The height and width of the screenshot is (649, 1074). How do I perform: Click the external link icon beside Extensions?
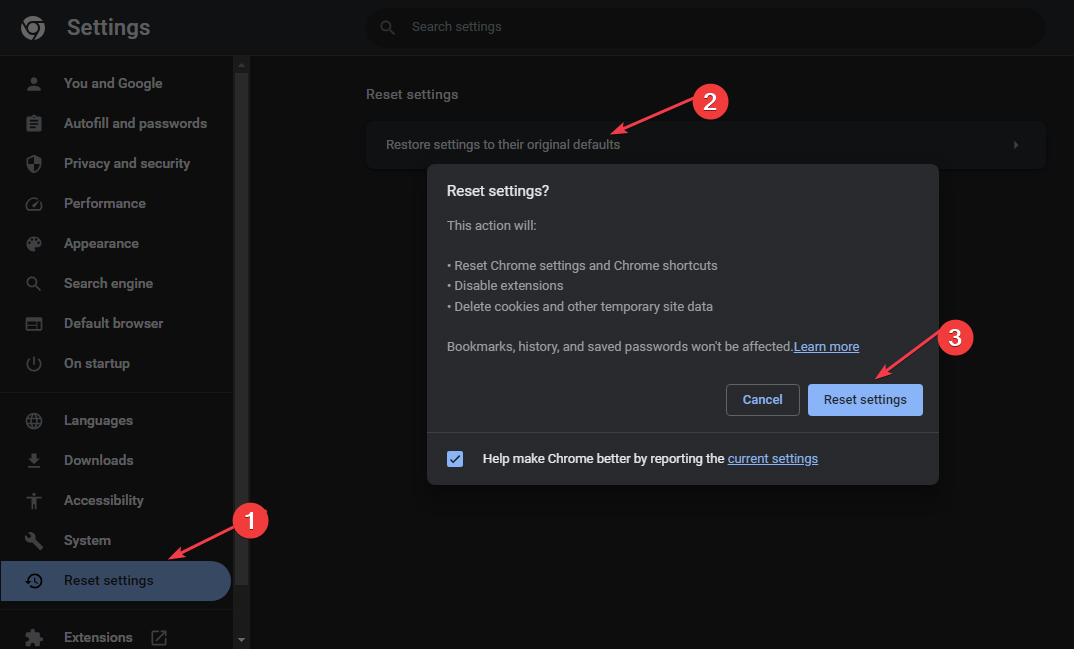point(159,638)
